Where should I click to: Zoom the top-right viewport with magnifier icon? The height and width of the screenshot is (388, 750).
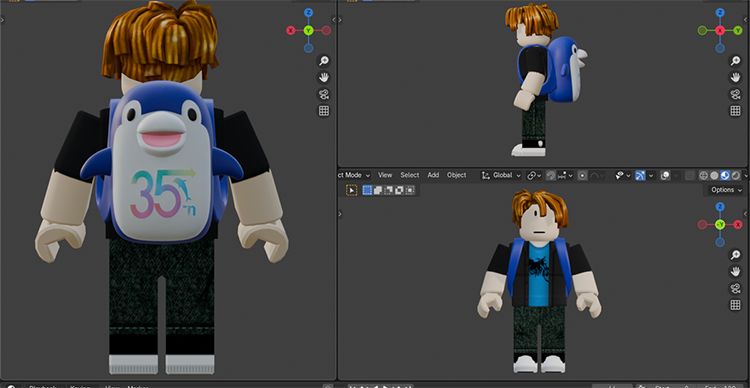coord(735,61)
